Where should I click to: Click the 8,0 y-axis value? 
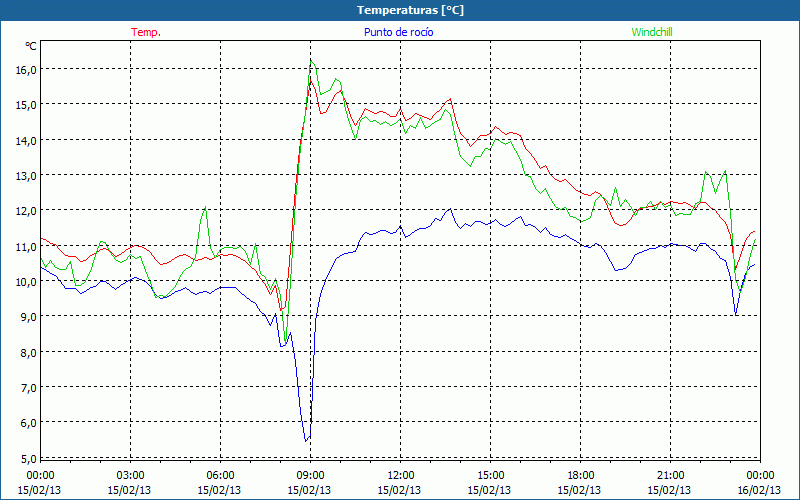click(x=28, y=353)
